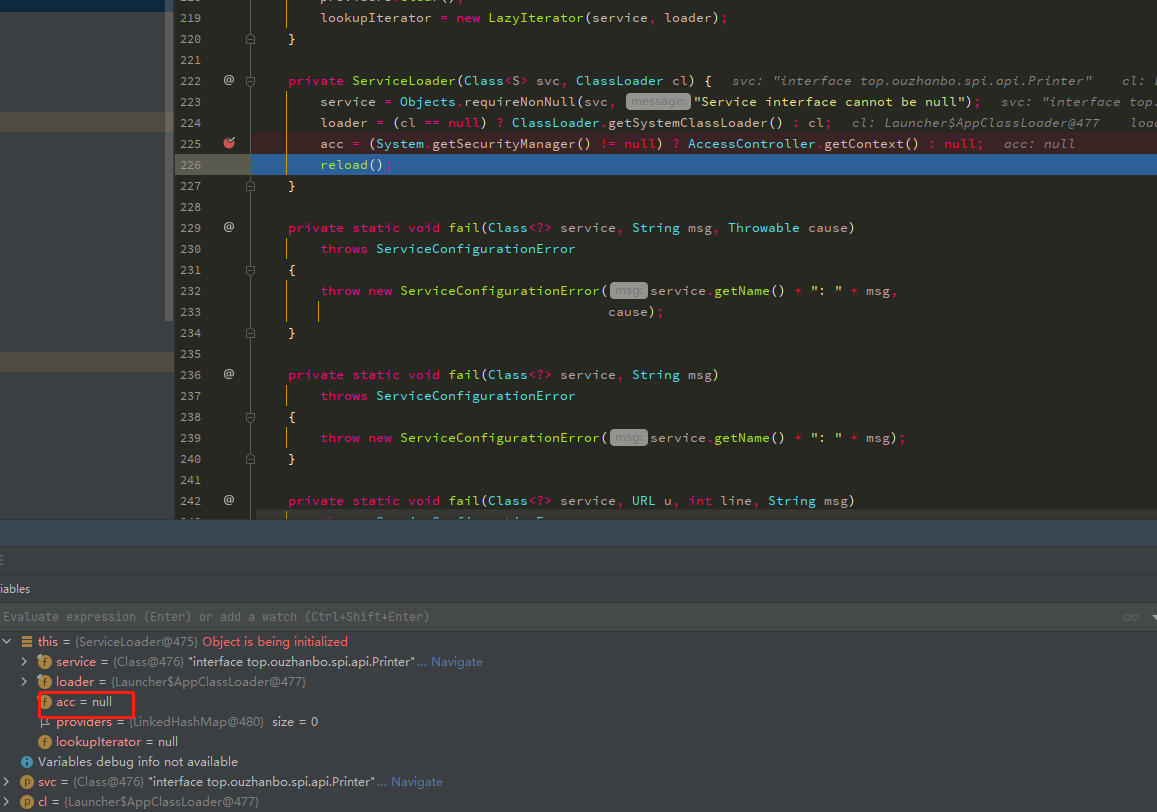Click the 'this' object icon in Variables

tap(27, 641)
